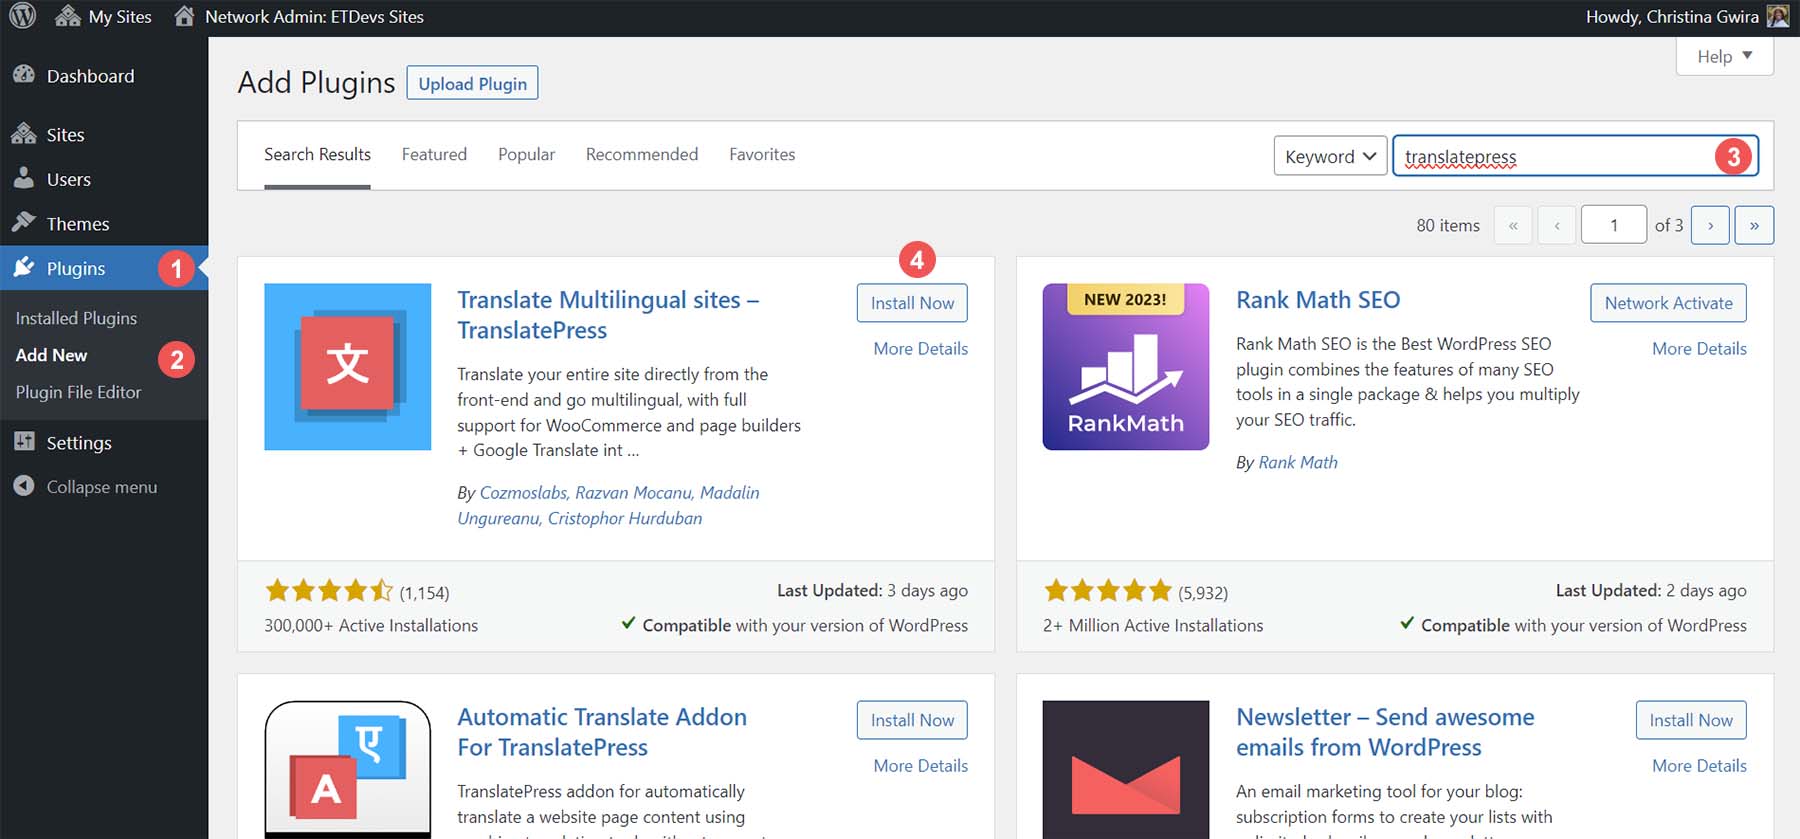Click the Upload Plugin button
This screenshot has height=839, width=1800.
(x=472, y=83)
